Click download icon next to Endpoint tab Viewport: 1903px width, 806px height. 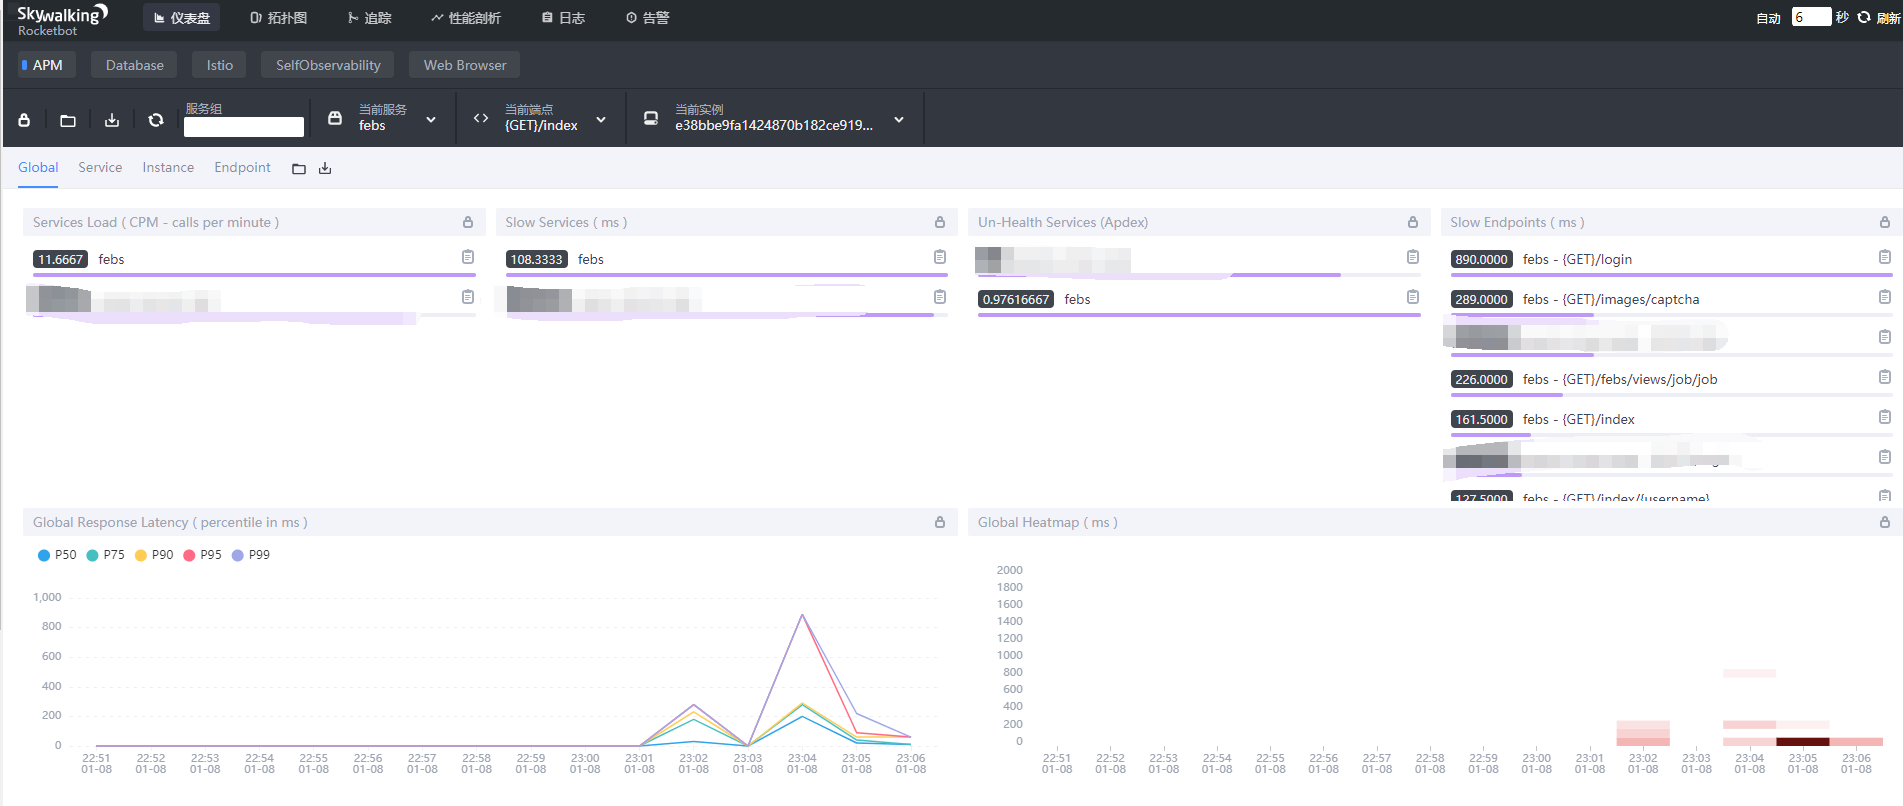click(x=325, y=169)
